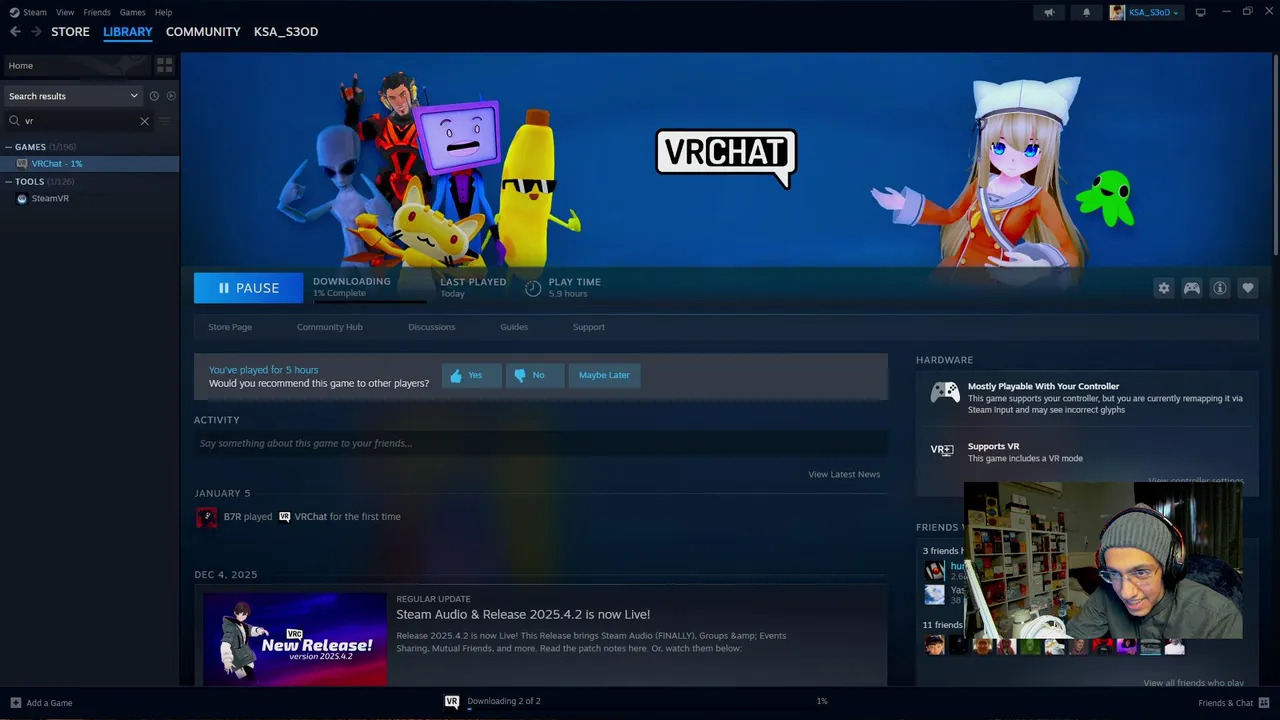Click the main page vertical scrollbar

(x=1275, y=155)
